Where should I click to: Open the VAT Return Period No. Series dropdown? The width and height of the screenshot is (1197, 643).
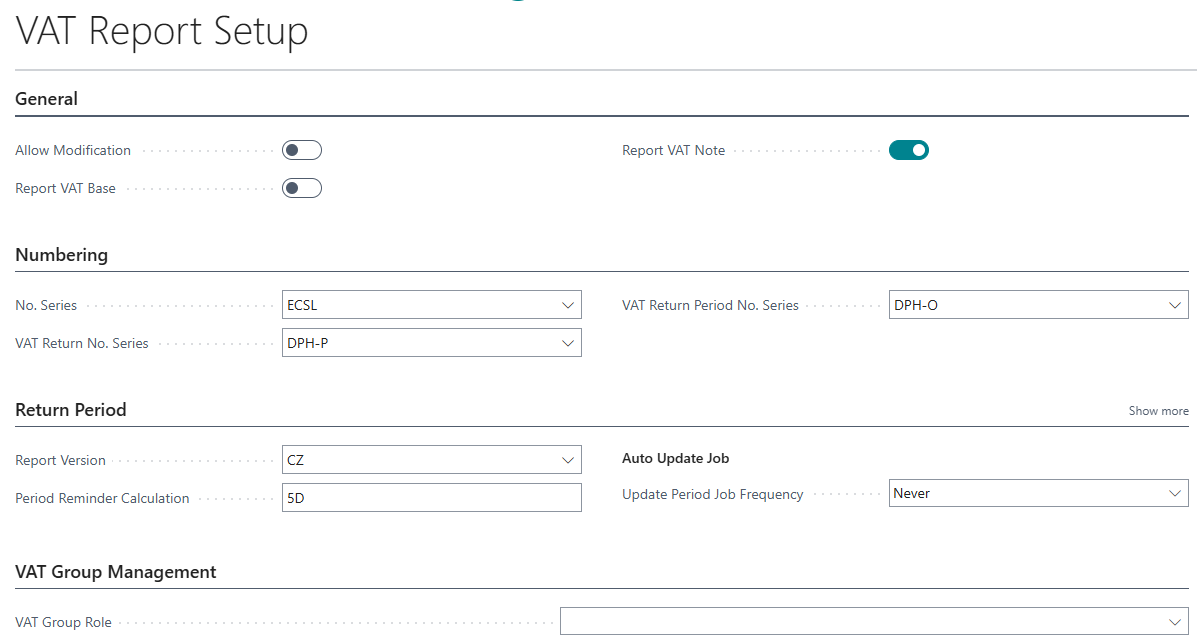pyautogui.click(x=1176, y=304)
